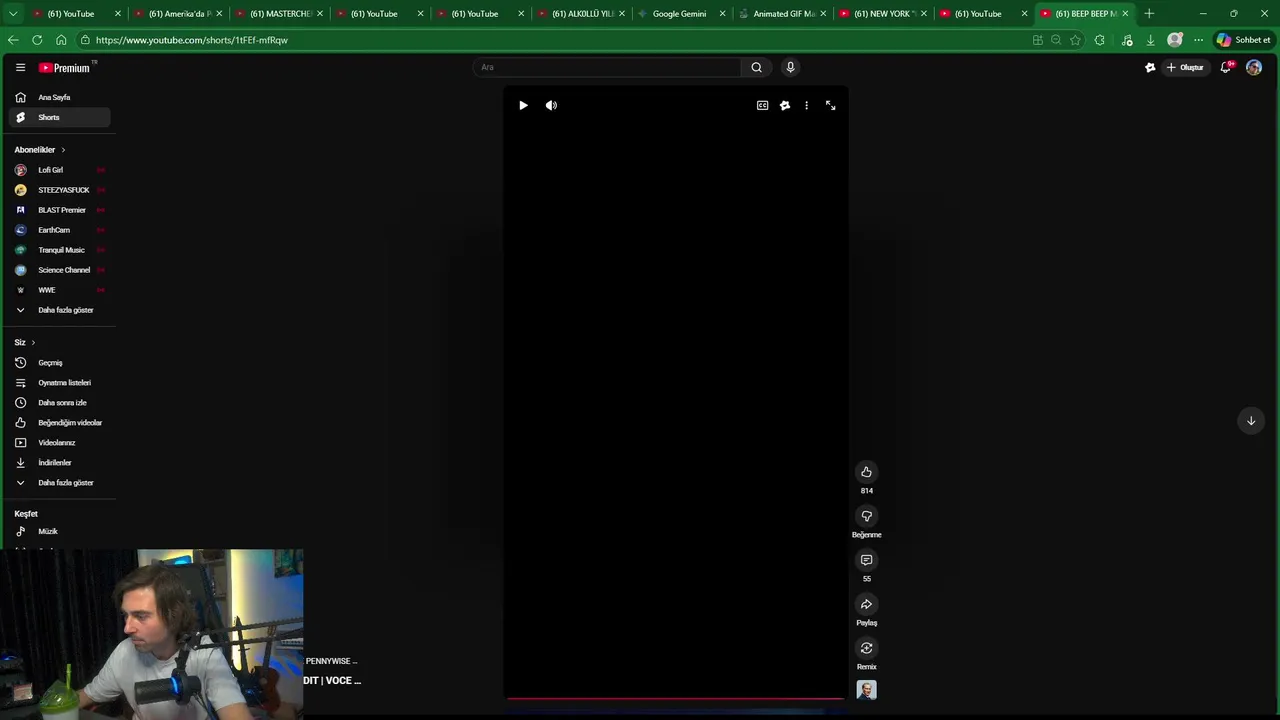This screenshot has height=720, width=1280.
Task: Open browser extensions puzzle icon
Action: (x=1100, y=40)
